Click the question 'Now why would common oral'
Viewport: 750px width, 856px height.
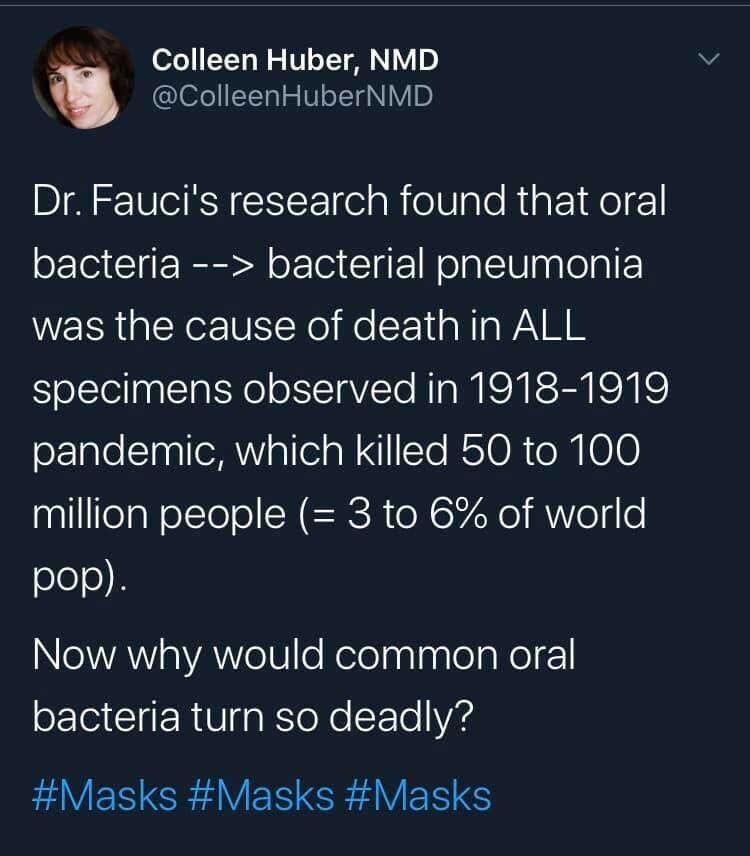(x=304, y=656)
